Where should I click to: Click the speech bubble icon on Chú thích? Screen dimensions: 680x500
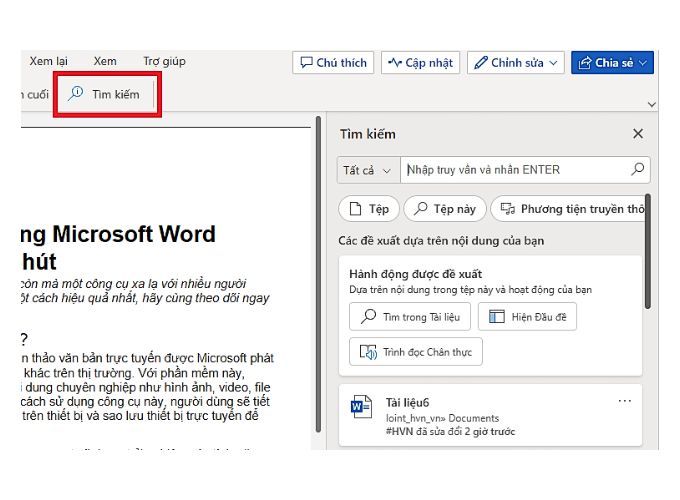pyautogui.click(x=306, y=62)
